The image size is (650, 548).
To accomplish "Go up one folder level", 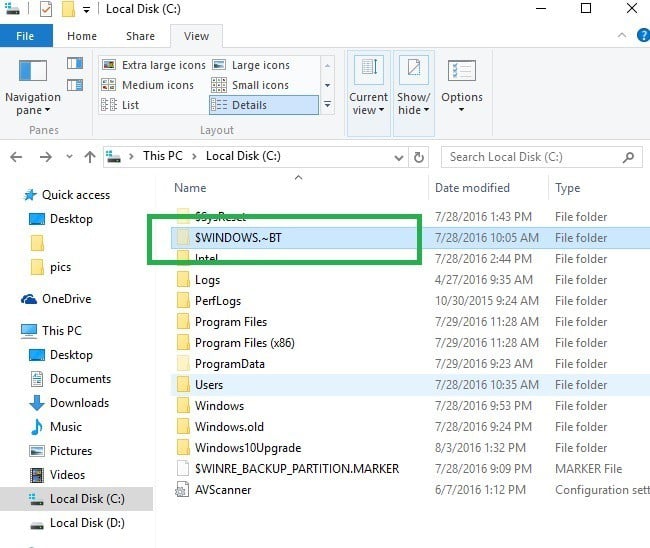I will (90, 157).
